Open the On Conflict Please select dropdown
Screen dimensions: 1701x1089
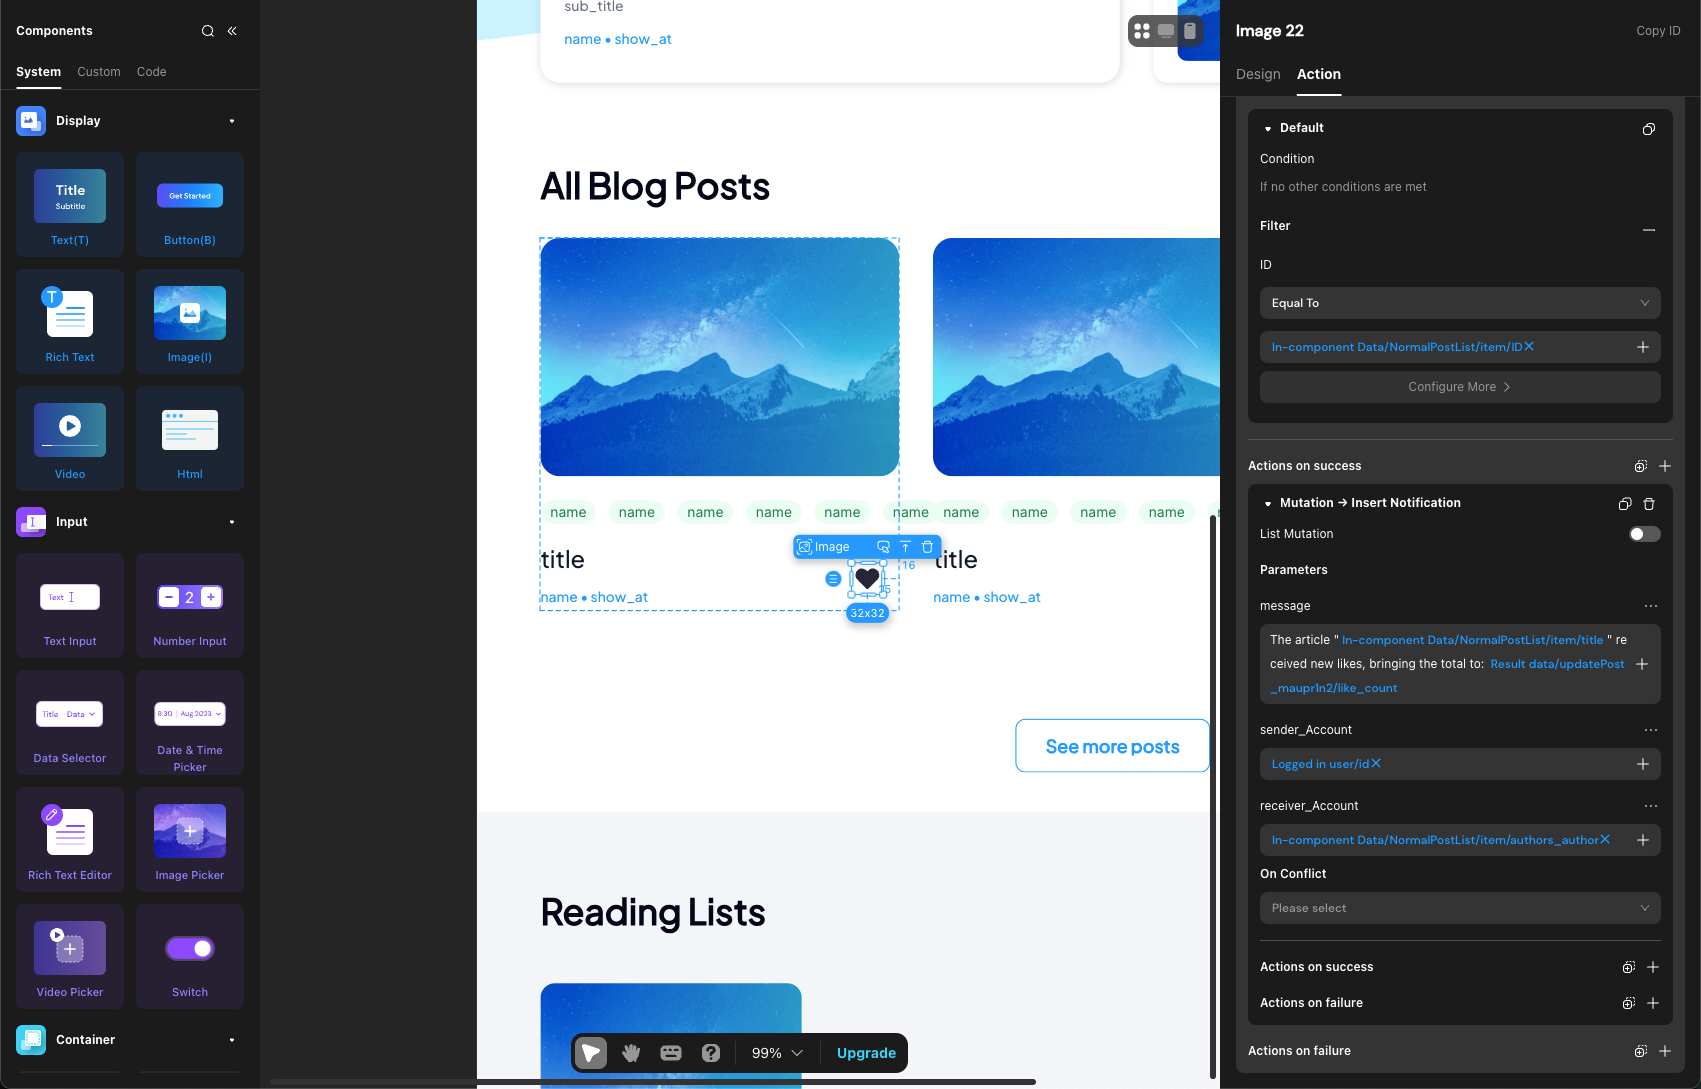1459,908
